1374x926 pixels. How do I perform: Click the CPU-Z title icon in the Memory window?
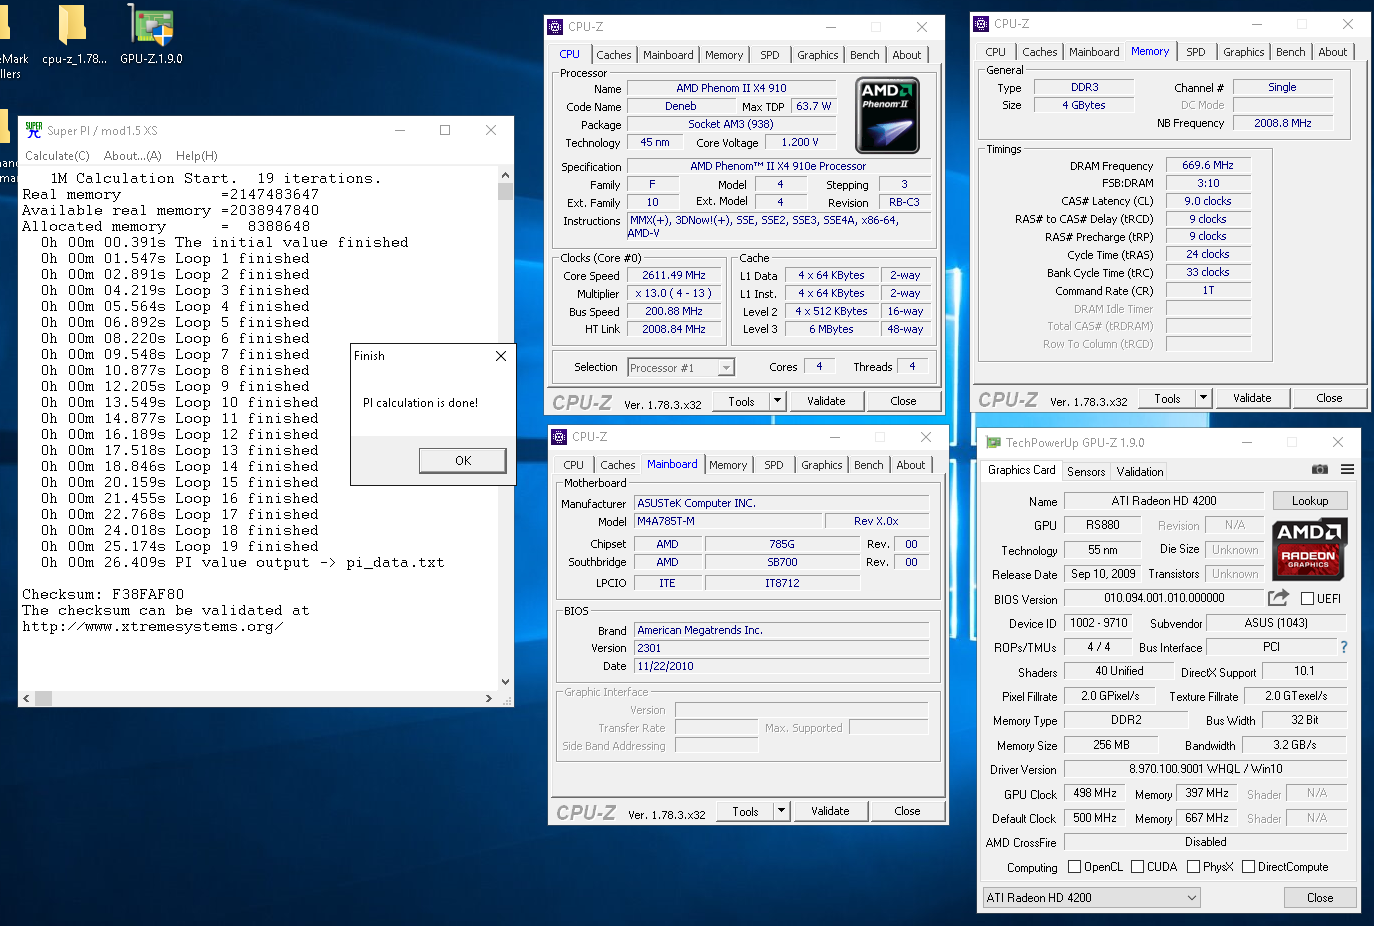coord(981,24)
